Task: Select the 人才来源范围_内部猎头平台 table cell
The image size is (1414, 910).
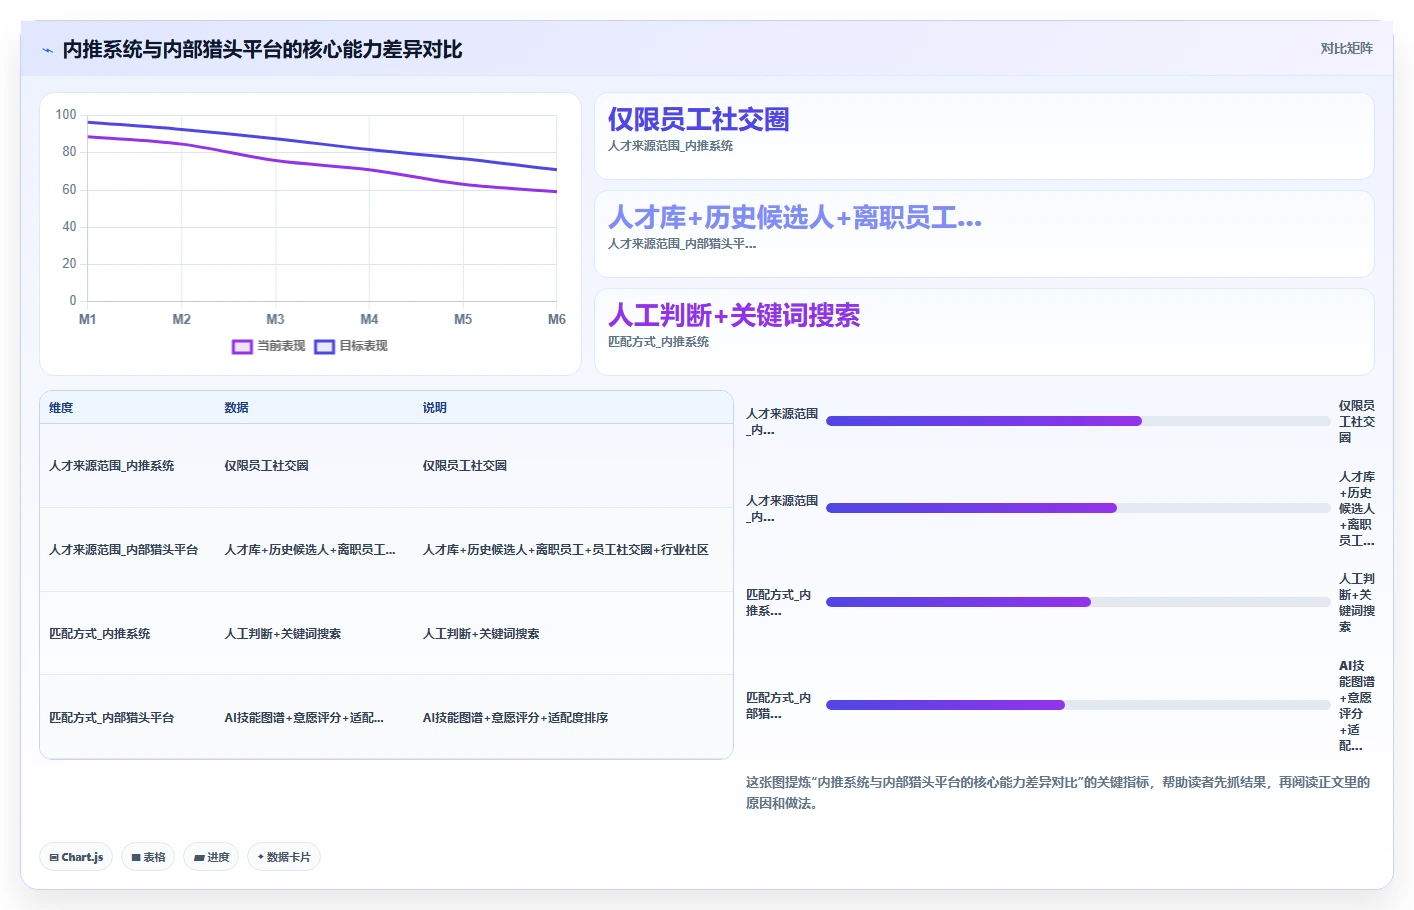Action: pyautogui.click(x=123, y=550)
